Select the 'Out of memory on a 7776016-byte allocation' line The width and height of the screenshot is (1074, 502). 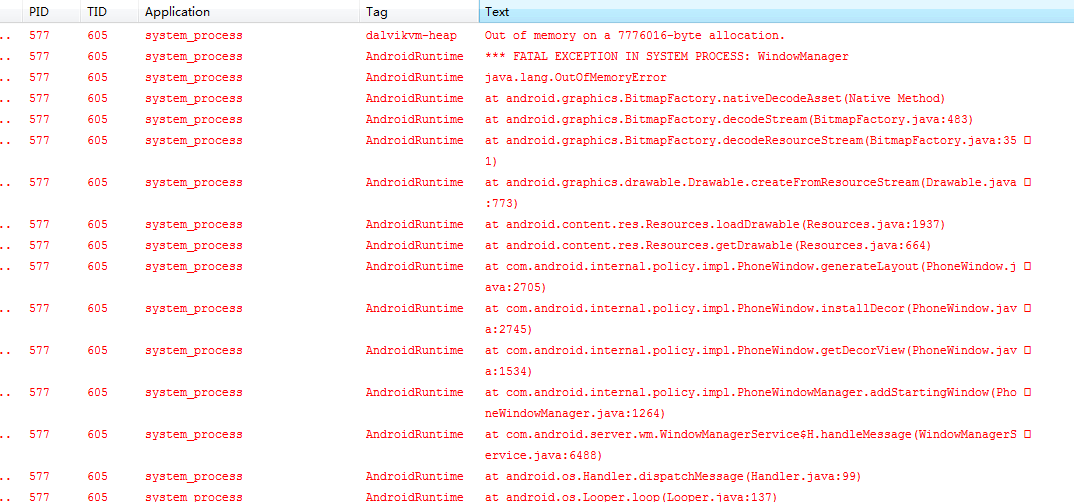click(x=634, y=36)
